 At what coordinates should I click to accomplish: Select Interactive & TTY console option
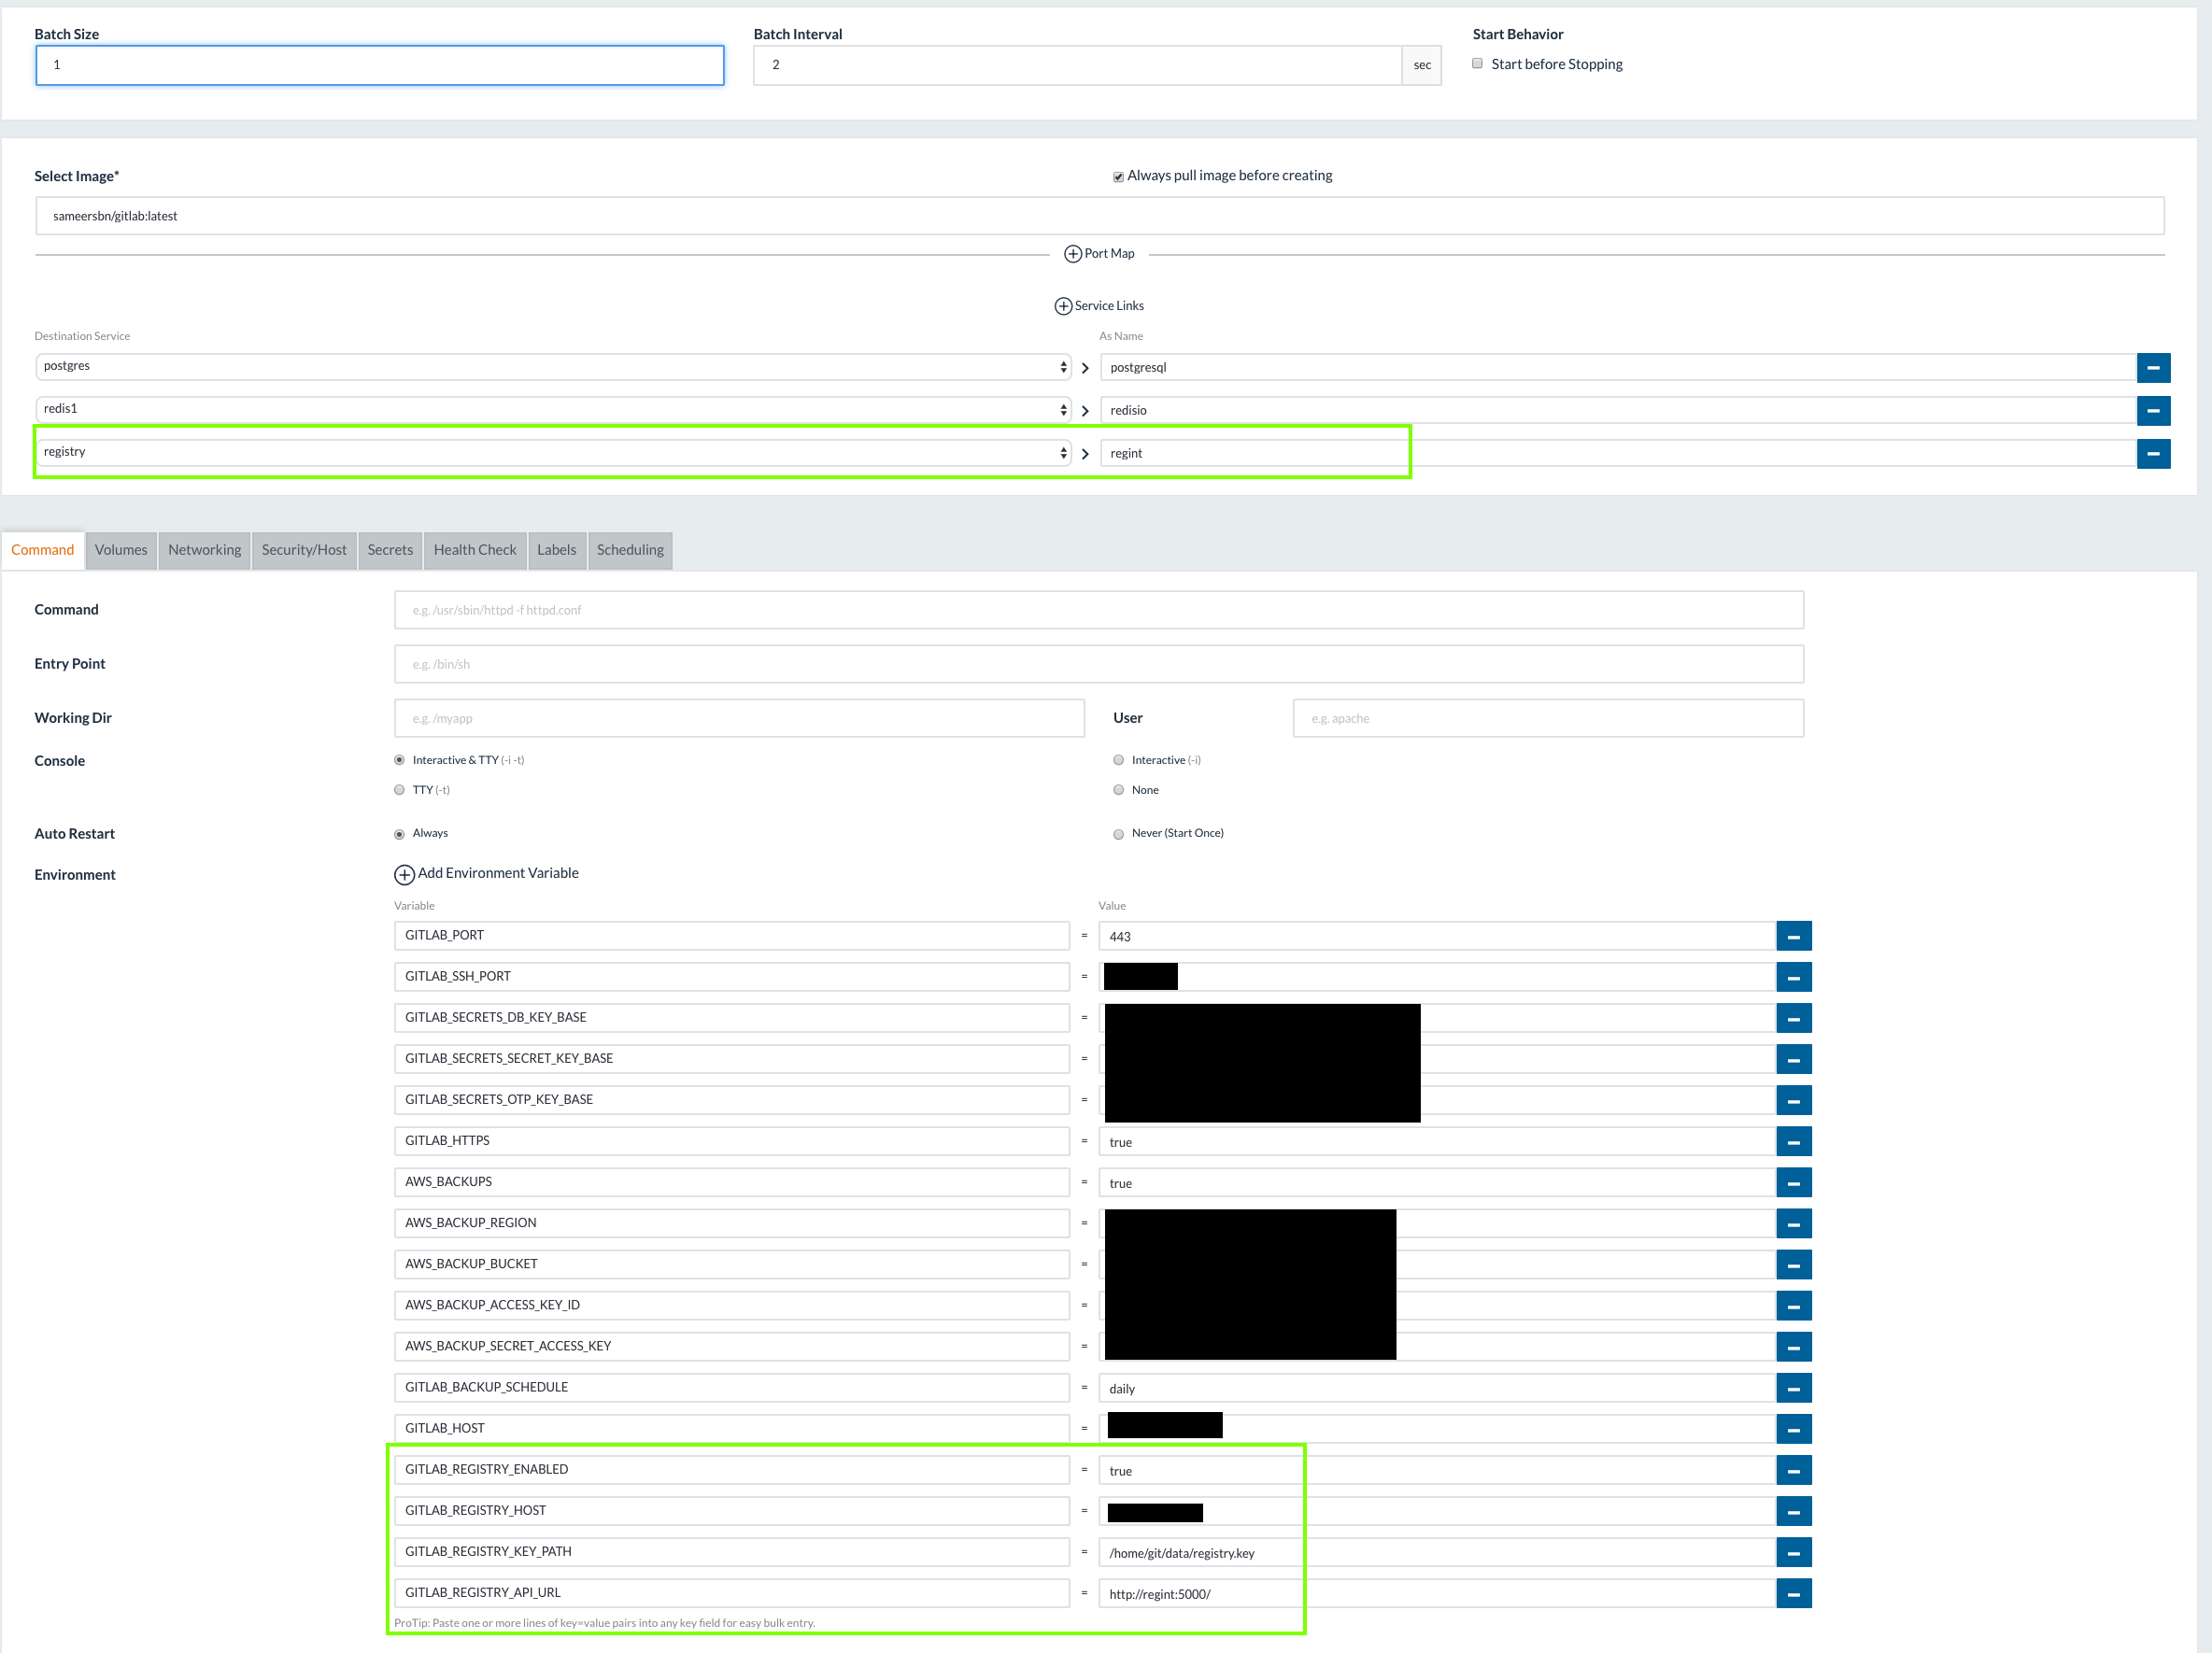click(399, 760)
